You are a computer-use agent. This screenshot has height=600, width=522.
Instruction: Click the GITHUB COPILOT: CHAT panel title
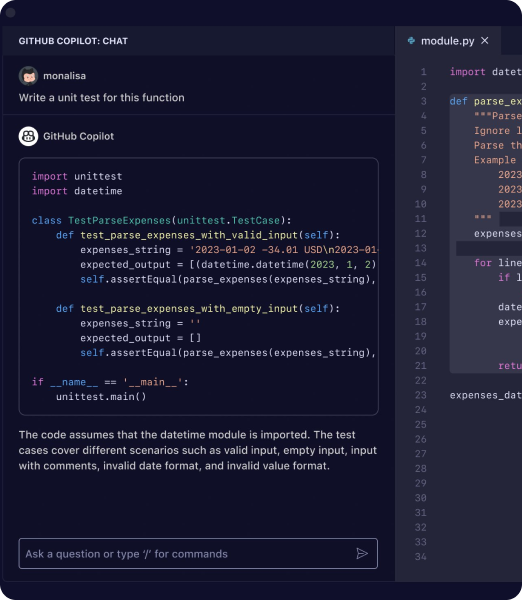73,41
